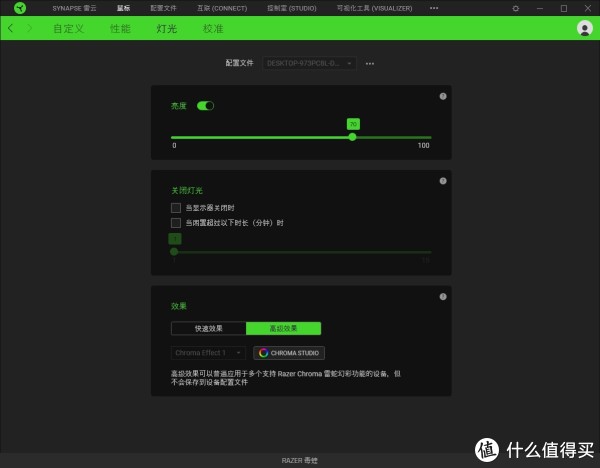Open help icon in brightness panel
The width and height of the screenshot is (600, 468).
[443, 96]
